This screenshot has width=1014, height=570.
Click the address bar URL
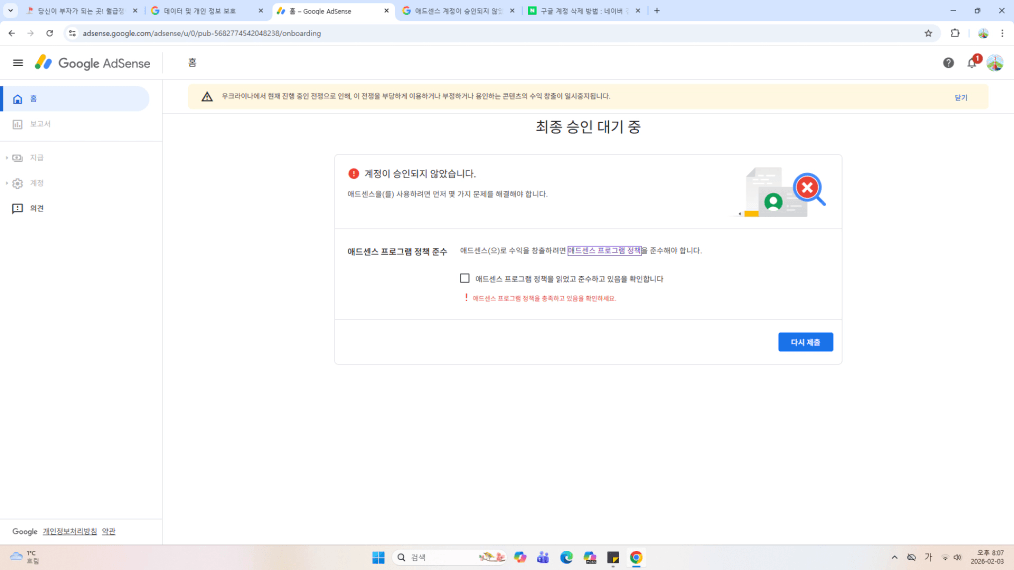202,33
